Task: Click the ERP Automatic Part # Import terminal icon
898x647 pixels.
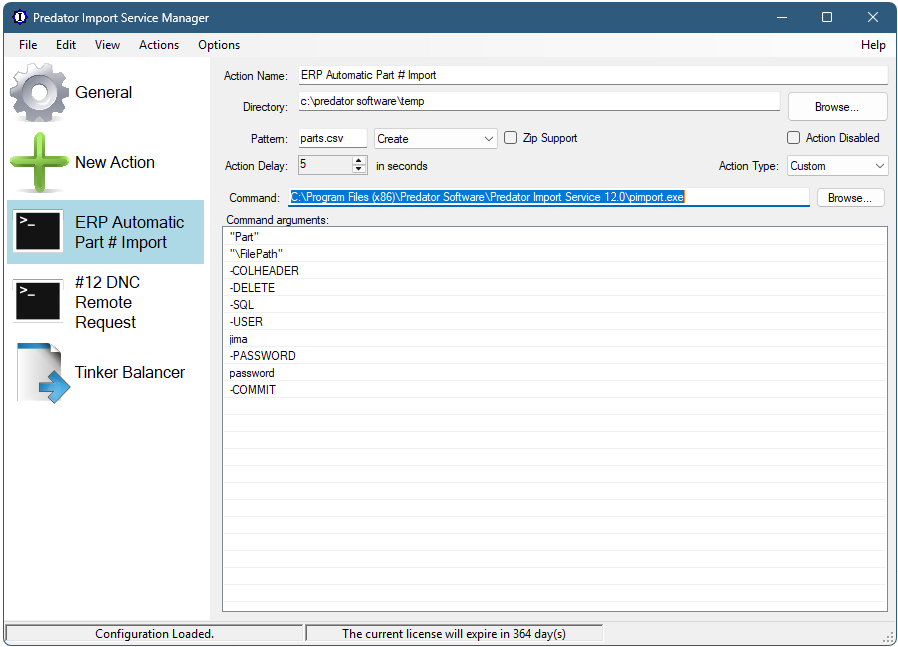Action: point(37,231)
